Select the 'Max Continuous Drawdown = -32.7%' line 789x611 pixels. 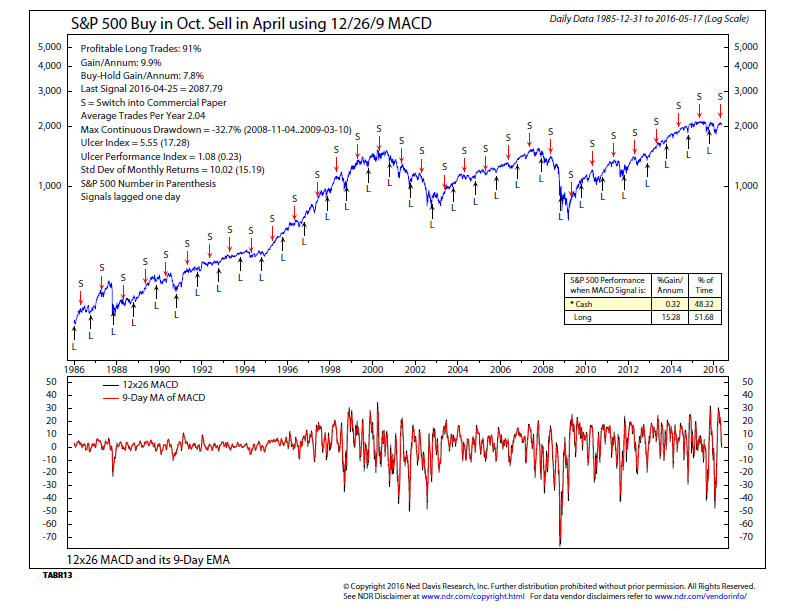click(216, 130)
